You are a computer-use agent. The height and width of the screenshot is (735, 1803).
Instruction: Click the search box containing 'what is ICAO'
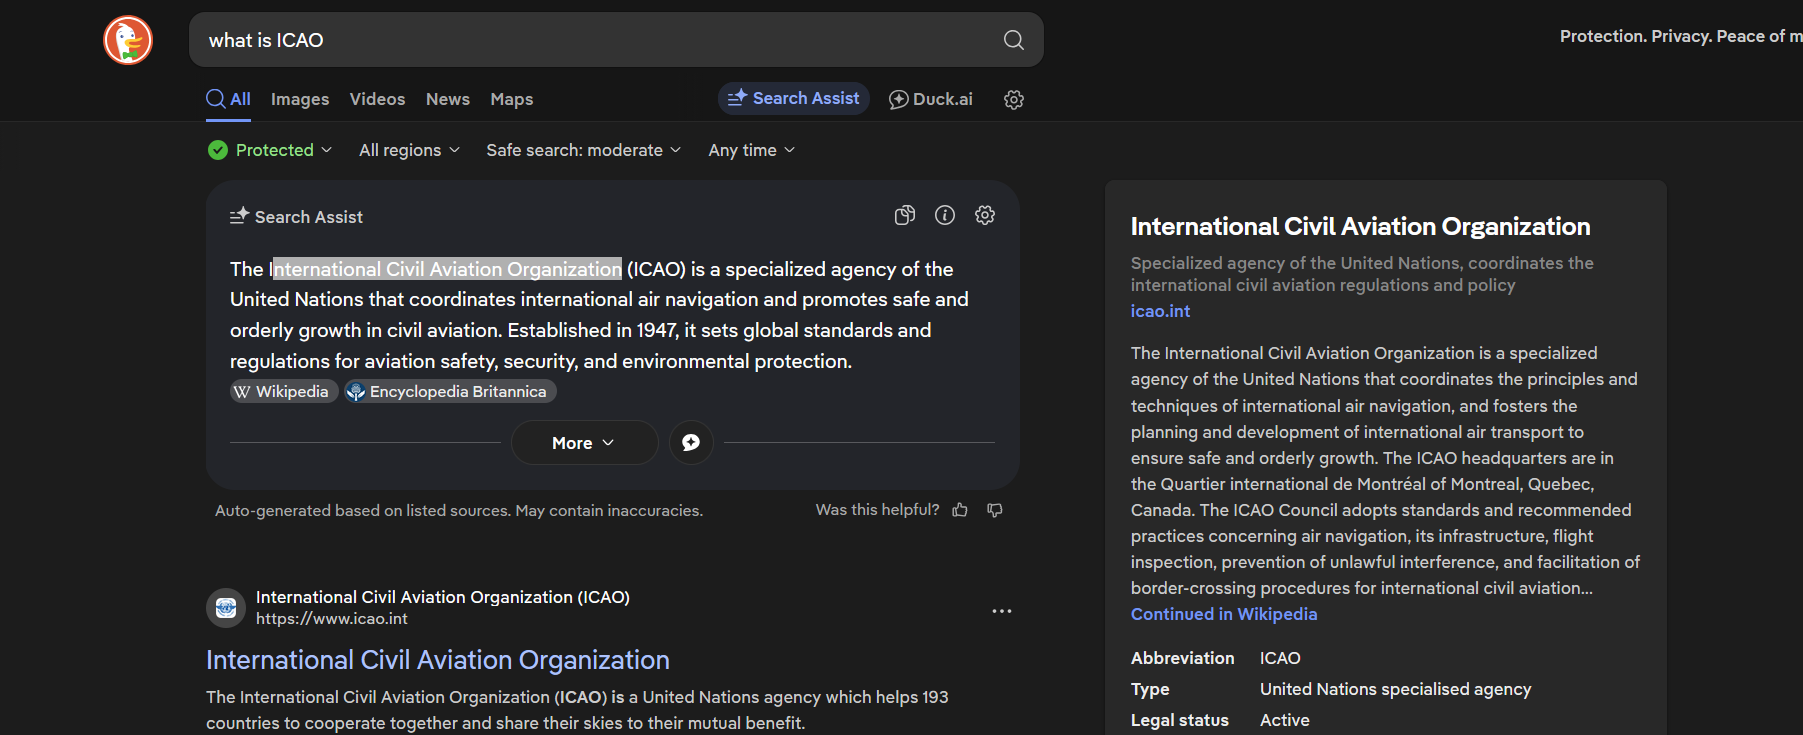(x=600, y=40)
